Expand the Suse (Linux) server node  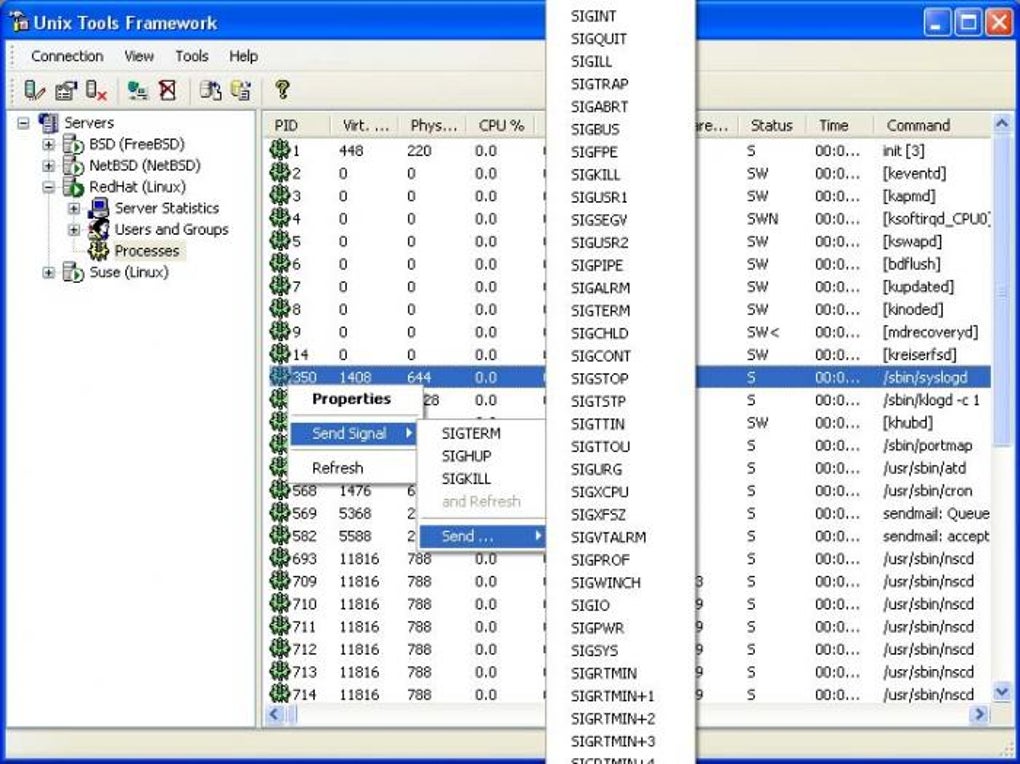point(49,273)
